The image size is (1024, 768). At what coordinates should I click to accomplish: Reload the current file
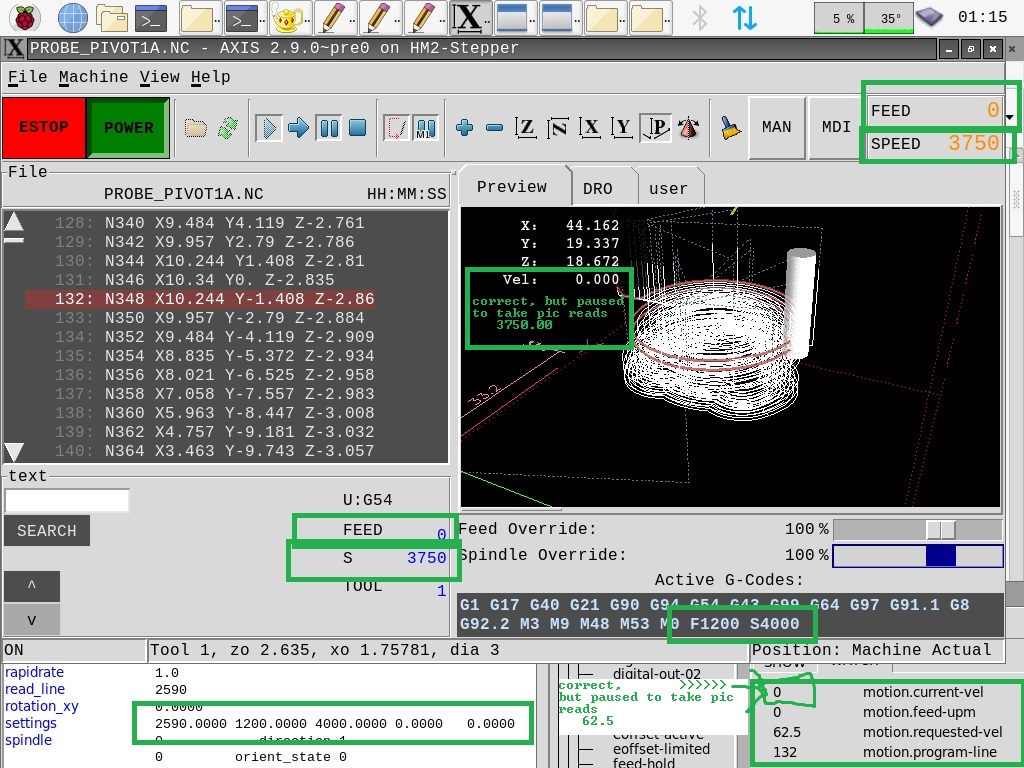(228, 128)
